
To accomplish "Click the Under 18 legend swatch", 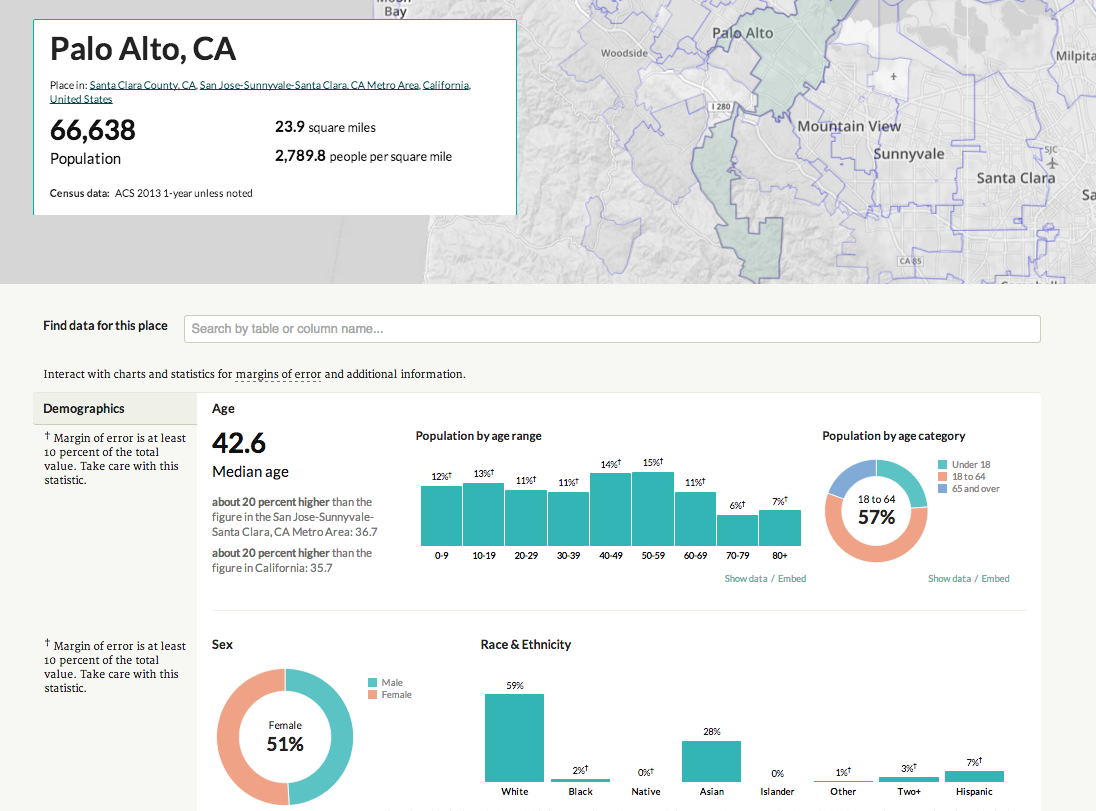I will coord(942,464).
